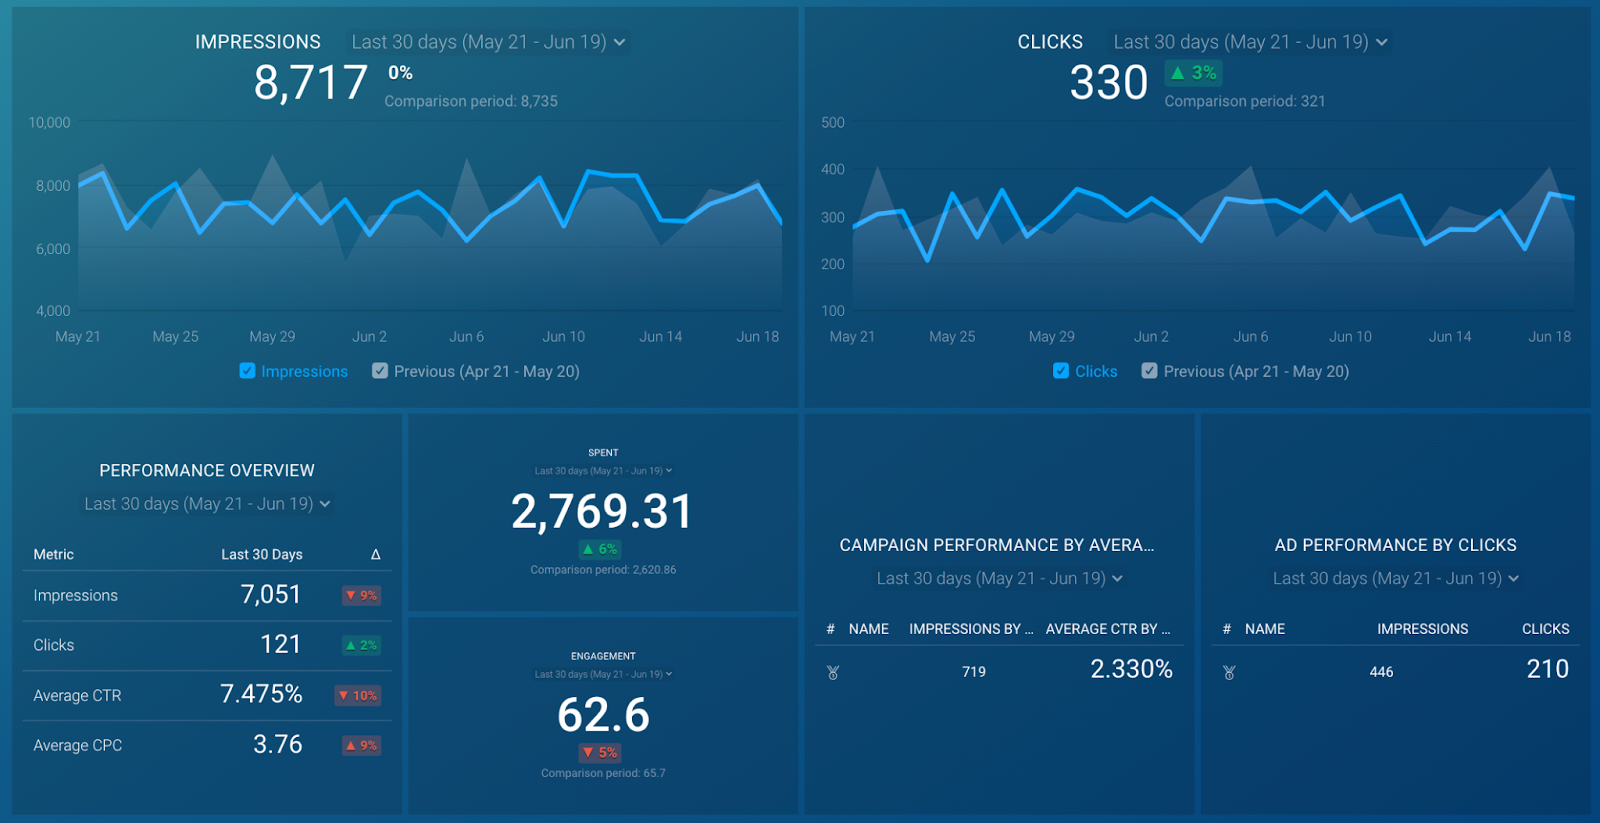This screenshot has width=1600, height=823.
Task: Click the 2,769.31 spent value
Action: [603, 512]
